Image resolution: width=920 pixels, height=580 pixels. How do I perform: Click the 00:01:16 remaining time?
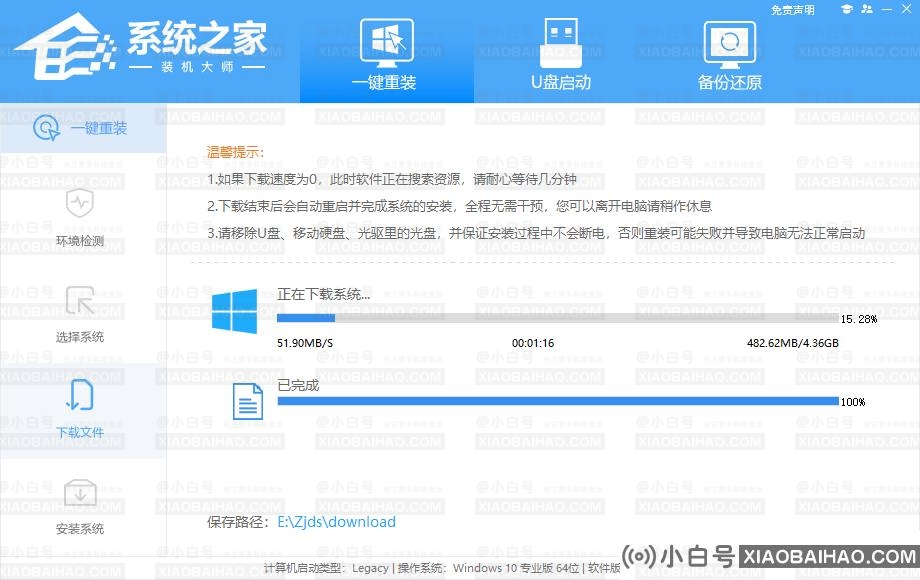click(533, 343)
